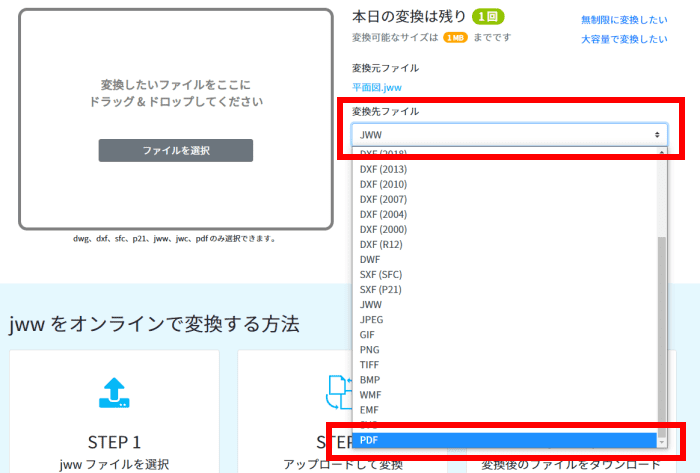Click the STEP 1 upload icon
The image size is (700, 473).
(x=114, y=393)
